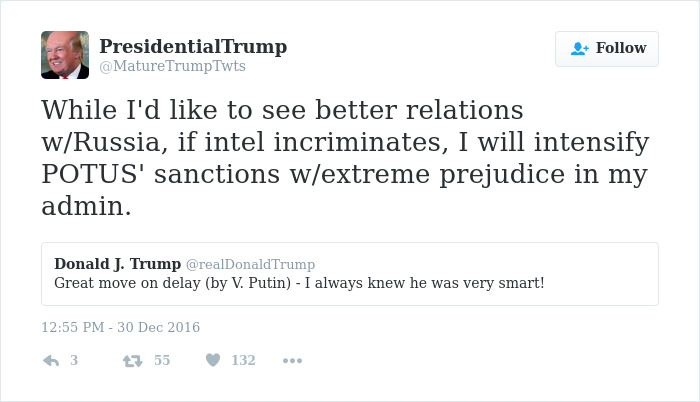Click the person-plus icon in Follow button
Image resolution: width=700 pixels, height=402 pixels.
coord(579,48)
